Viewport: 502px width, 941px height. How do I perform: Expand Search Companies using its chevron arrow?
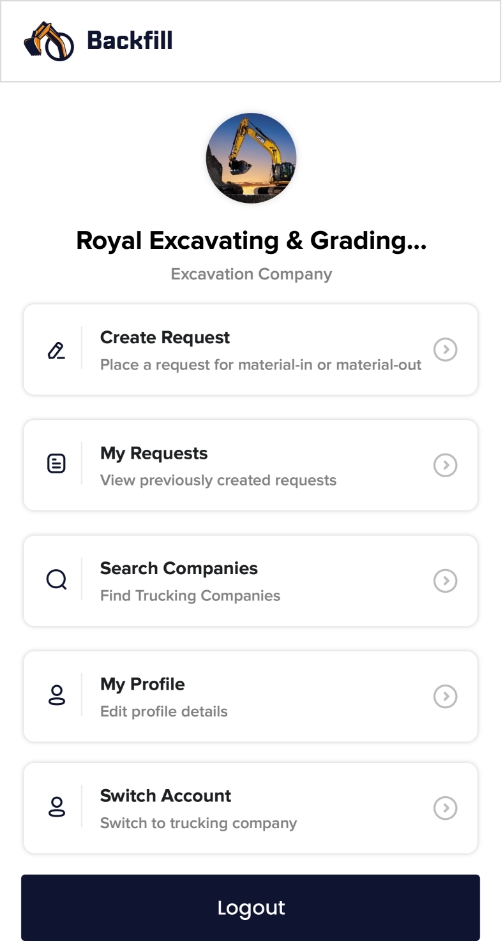coord(445,581)
